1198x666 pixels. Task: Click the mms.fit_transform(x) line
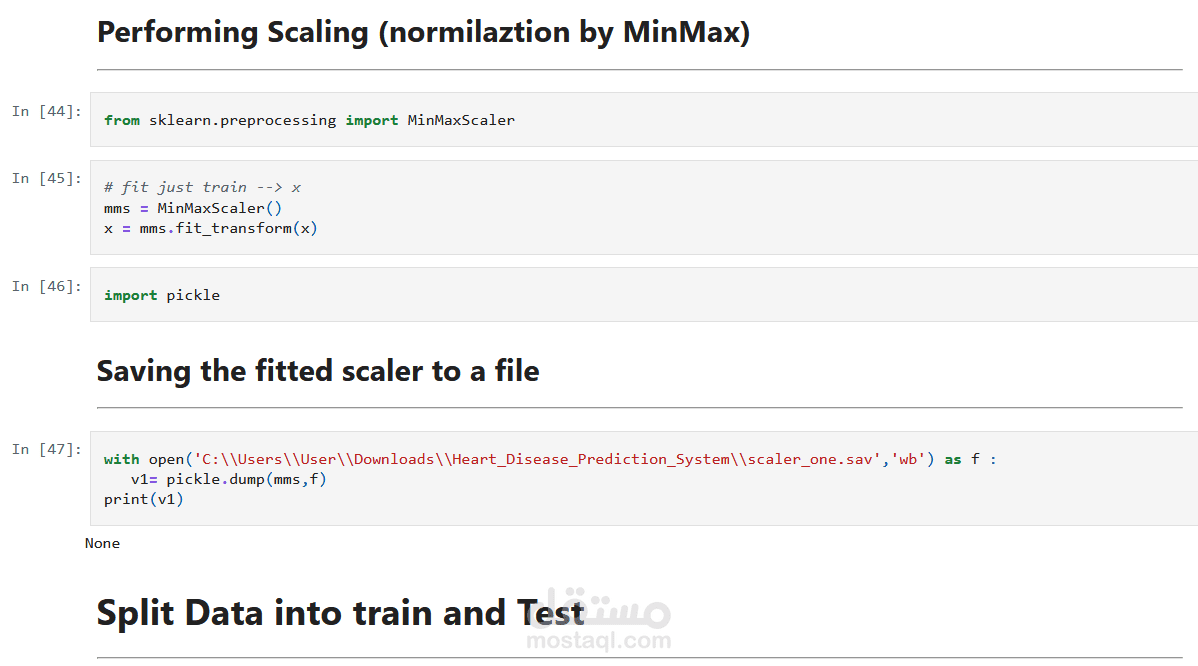pos(211,228)
